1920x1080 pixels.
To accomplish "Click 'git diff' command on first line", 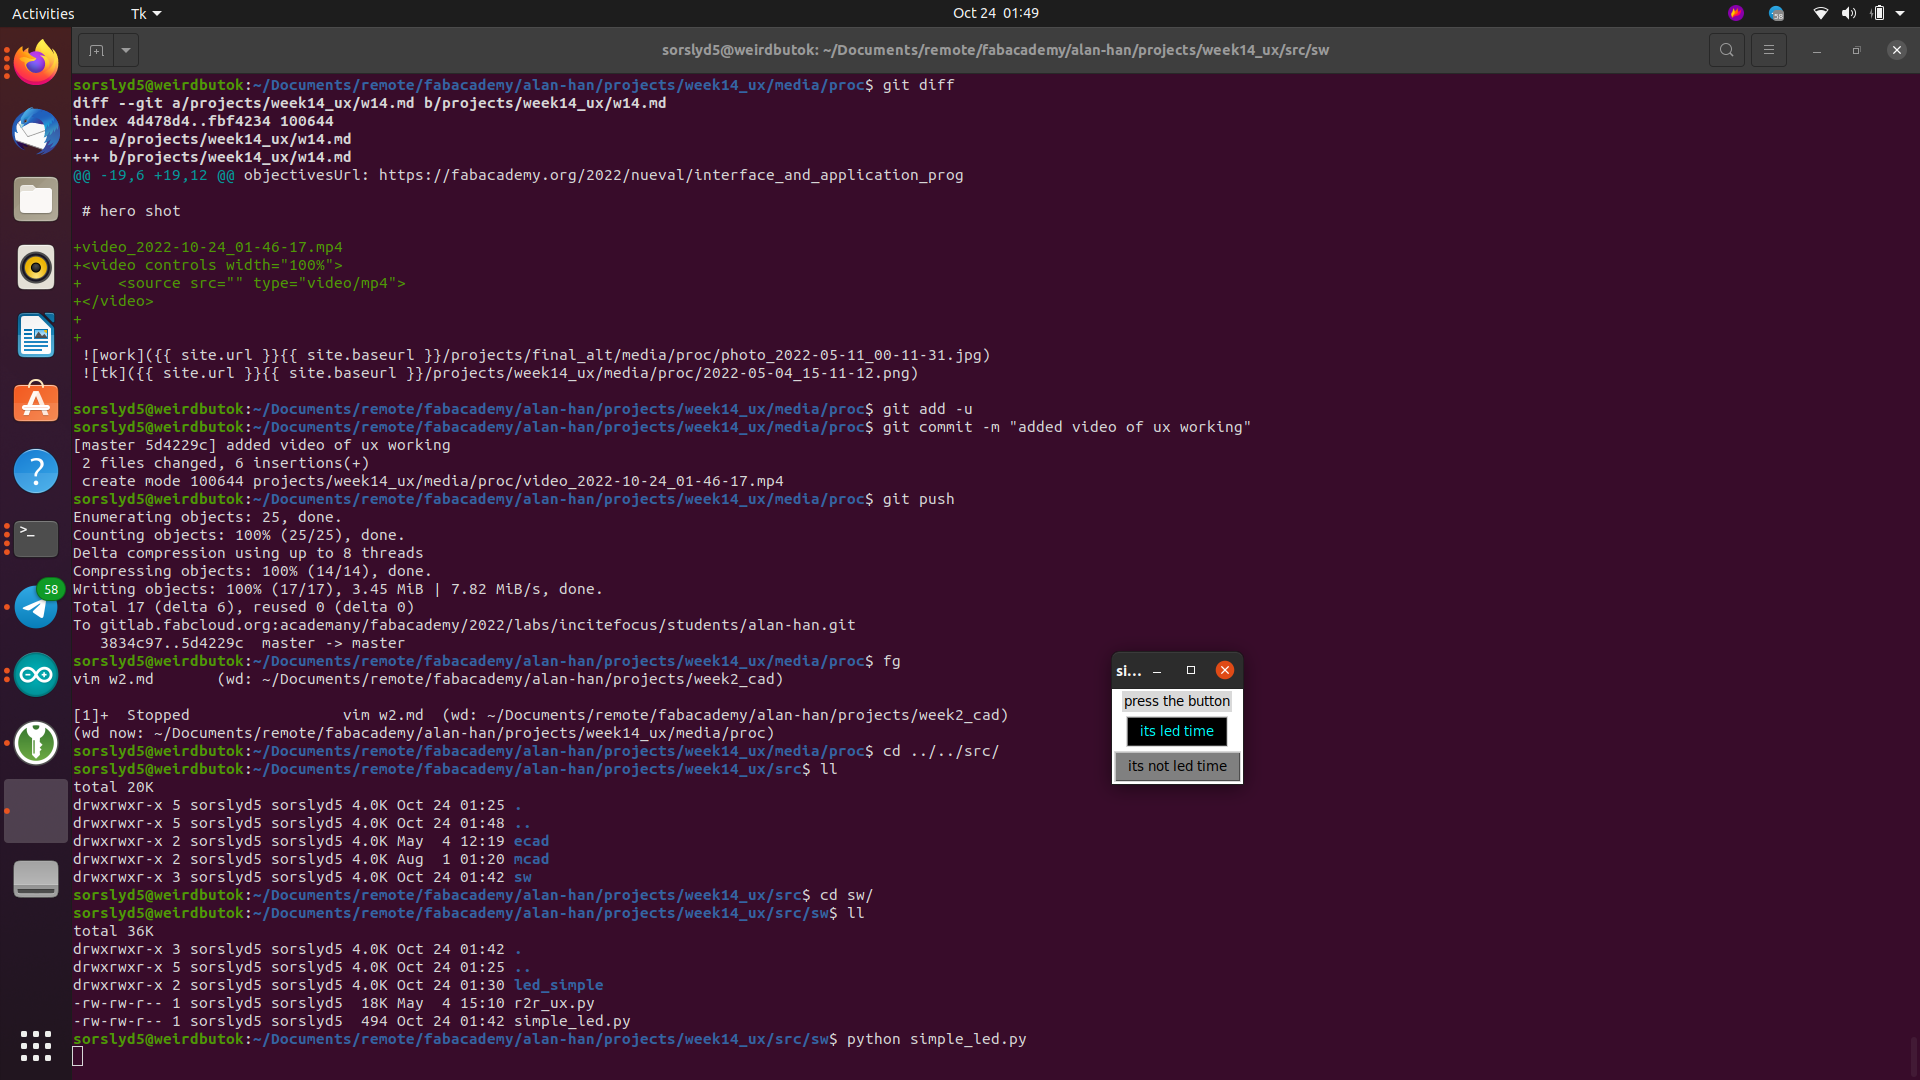I will [x=918, y=85].
